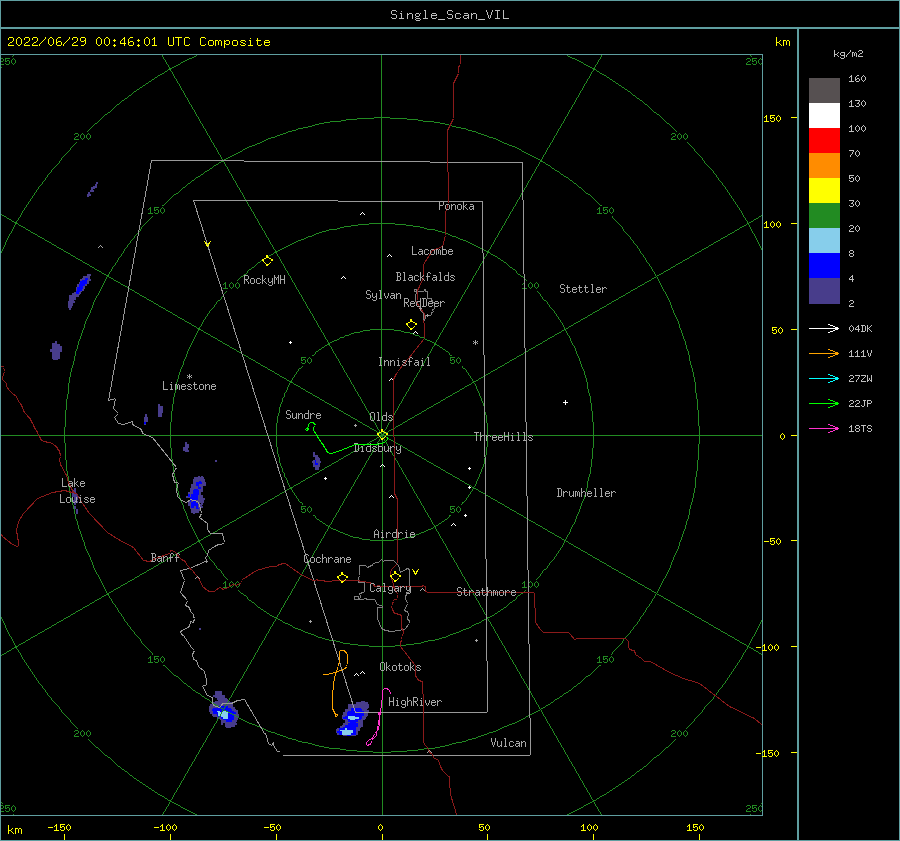This screenshot has height=841, width=900.
Task: Click the RockyMH label
Action: click(x=264, y=280)
